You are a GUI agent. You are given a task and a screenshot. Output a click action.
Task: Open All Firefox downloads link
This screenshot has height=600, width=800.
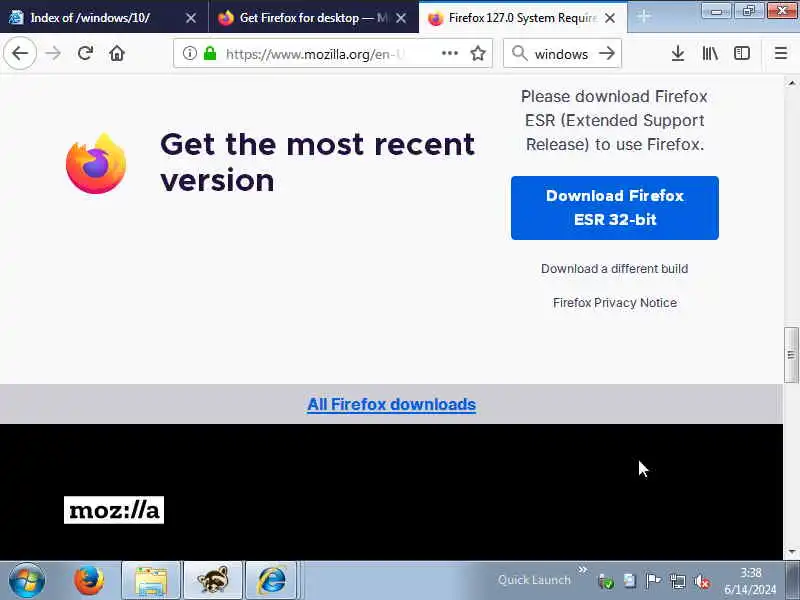(391, 404)
